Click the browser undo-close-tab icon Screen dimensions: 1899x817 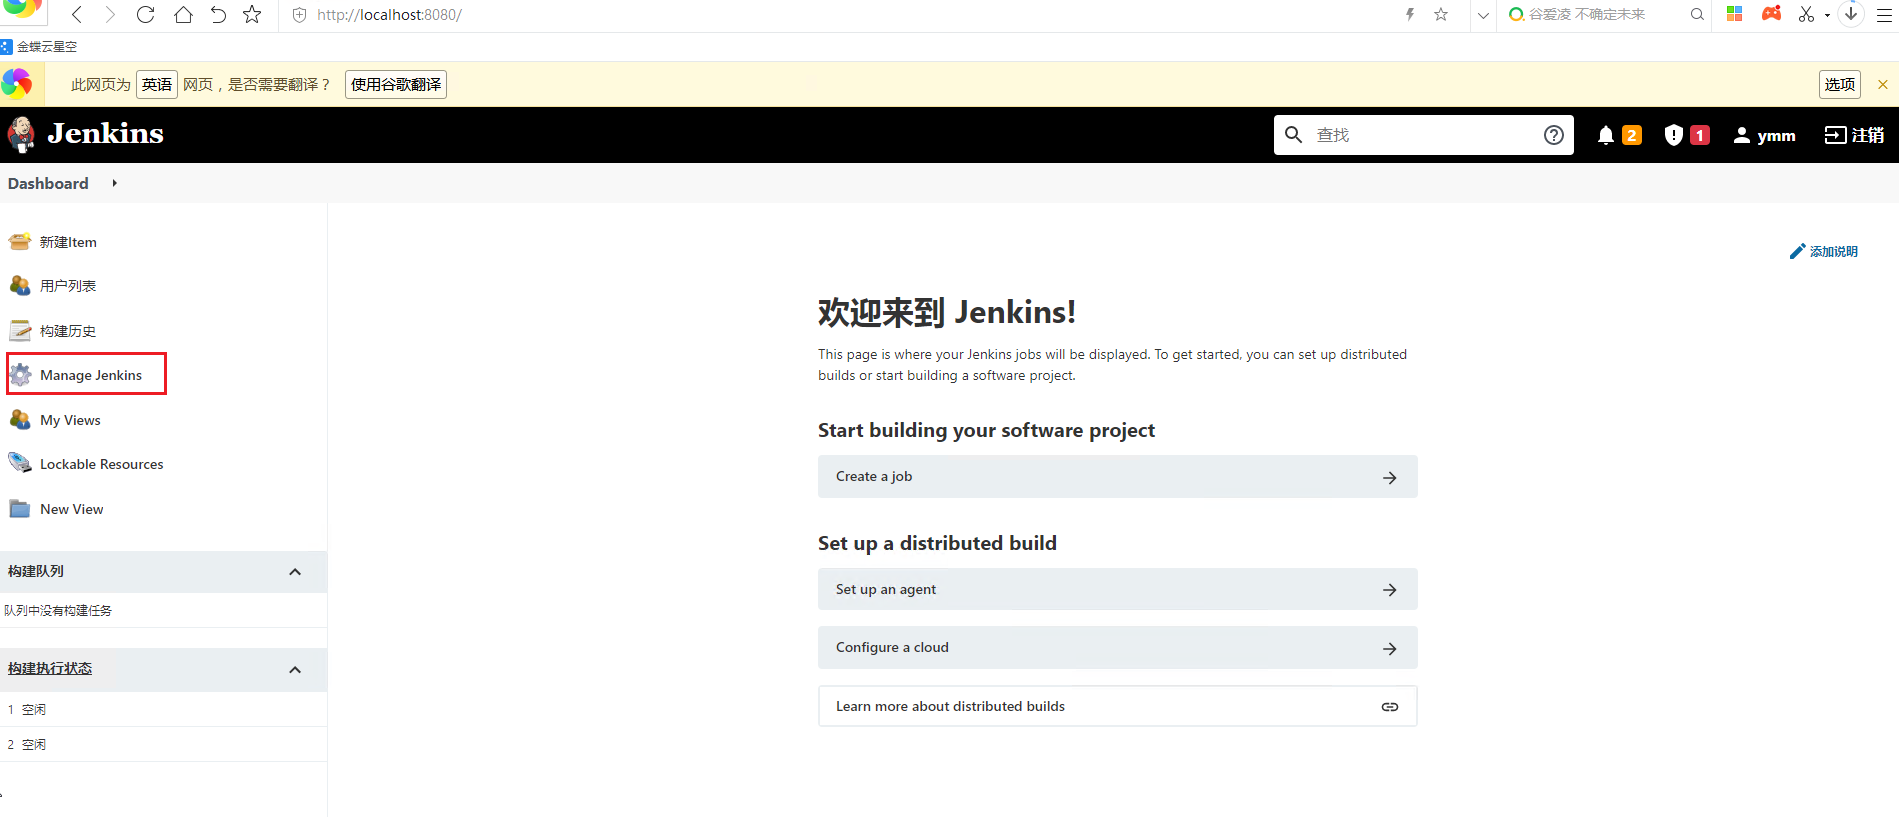[218, 14]
